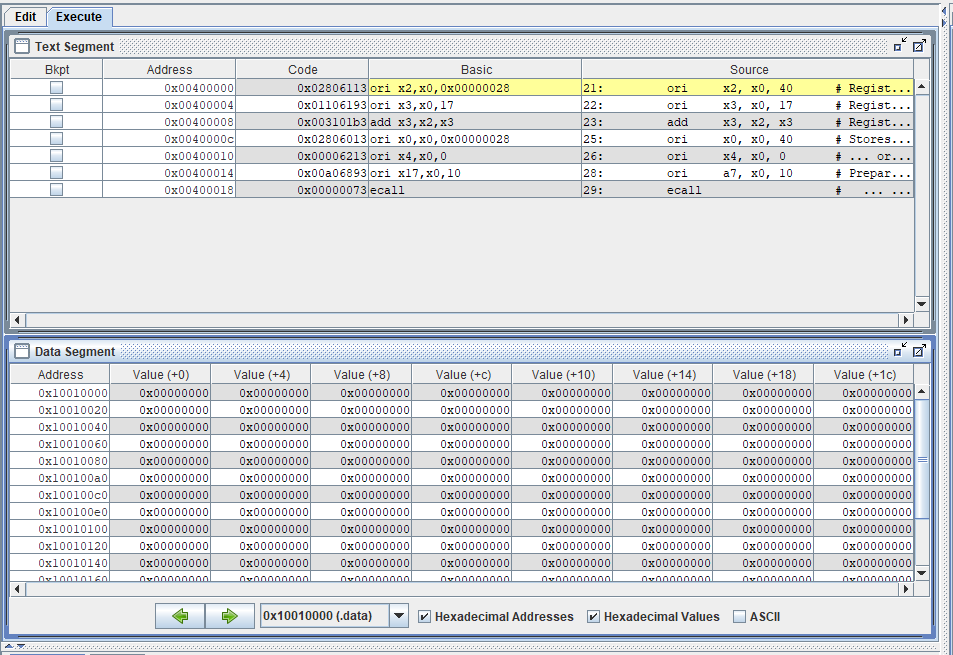Open the memory segment dropdown arrow
Screen dimensions: 953x655
[399, 616]
